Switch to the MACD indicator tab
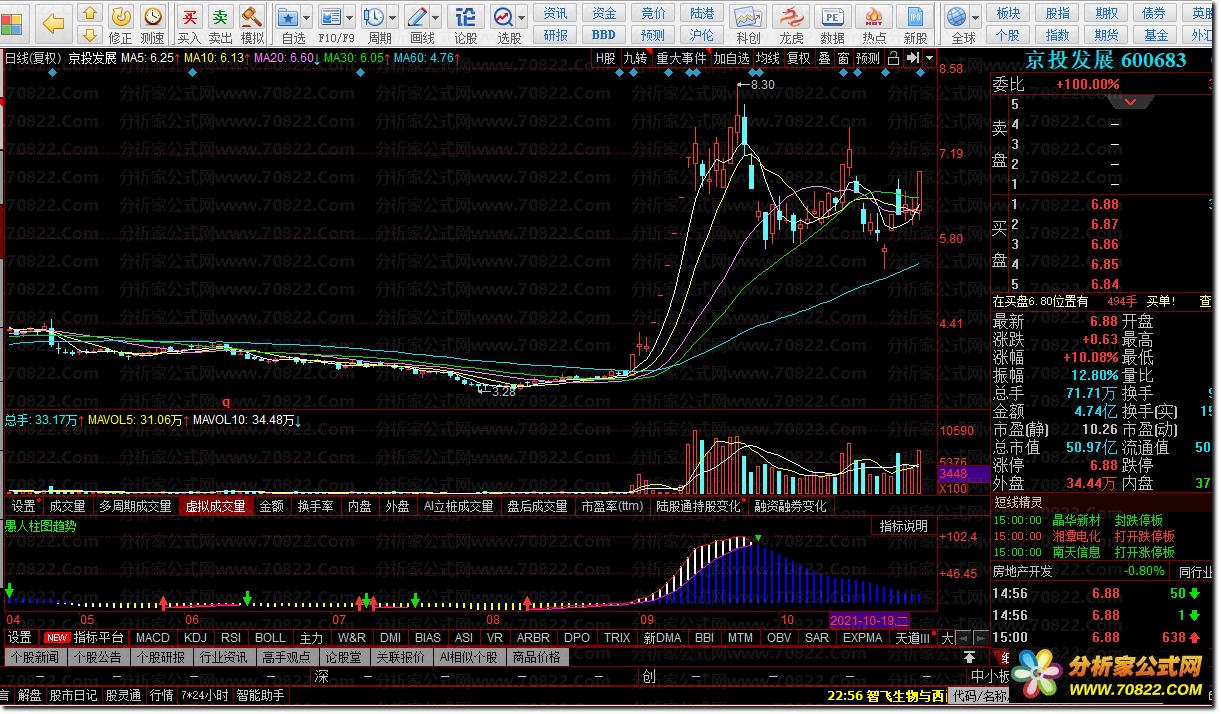 coord(153,637)
